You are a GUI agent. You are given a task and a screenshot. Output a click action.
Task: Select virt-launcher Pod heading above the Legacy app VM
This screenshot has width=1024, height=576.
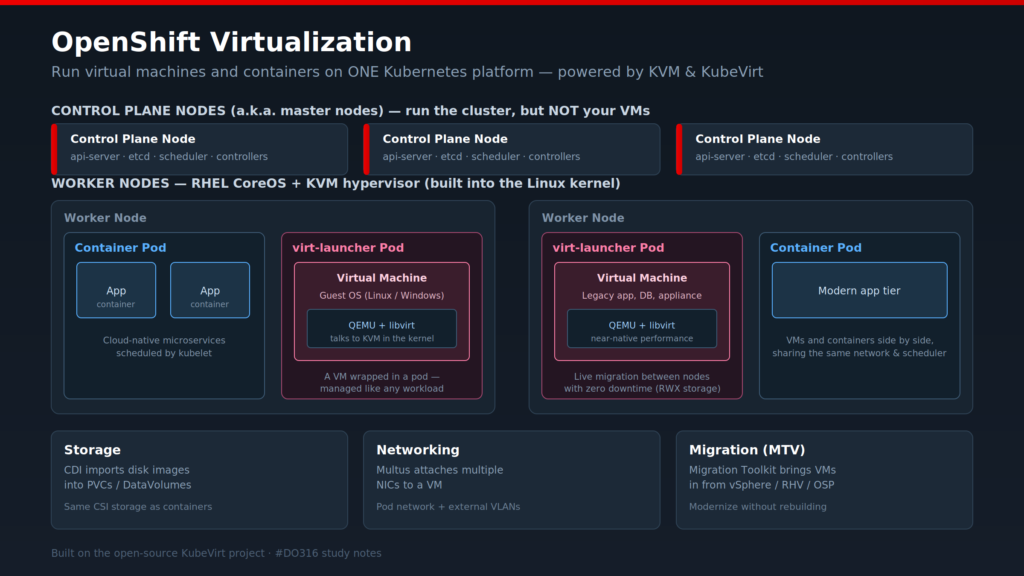click(x=608, y=248)
